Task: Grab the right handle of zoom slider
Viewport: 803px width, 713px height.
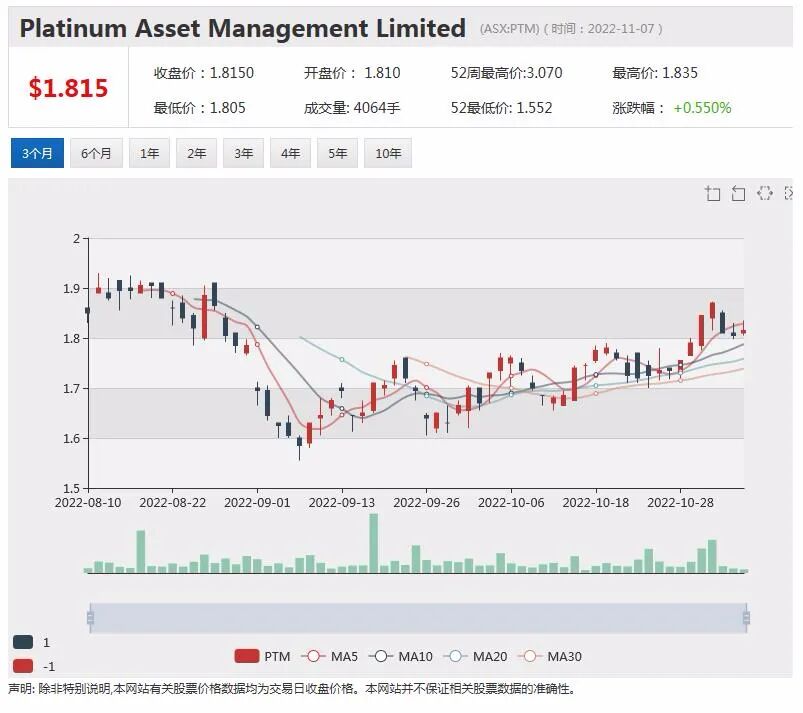Action: tap(746, 618)
